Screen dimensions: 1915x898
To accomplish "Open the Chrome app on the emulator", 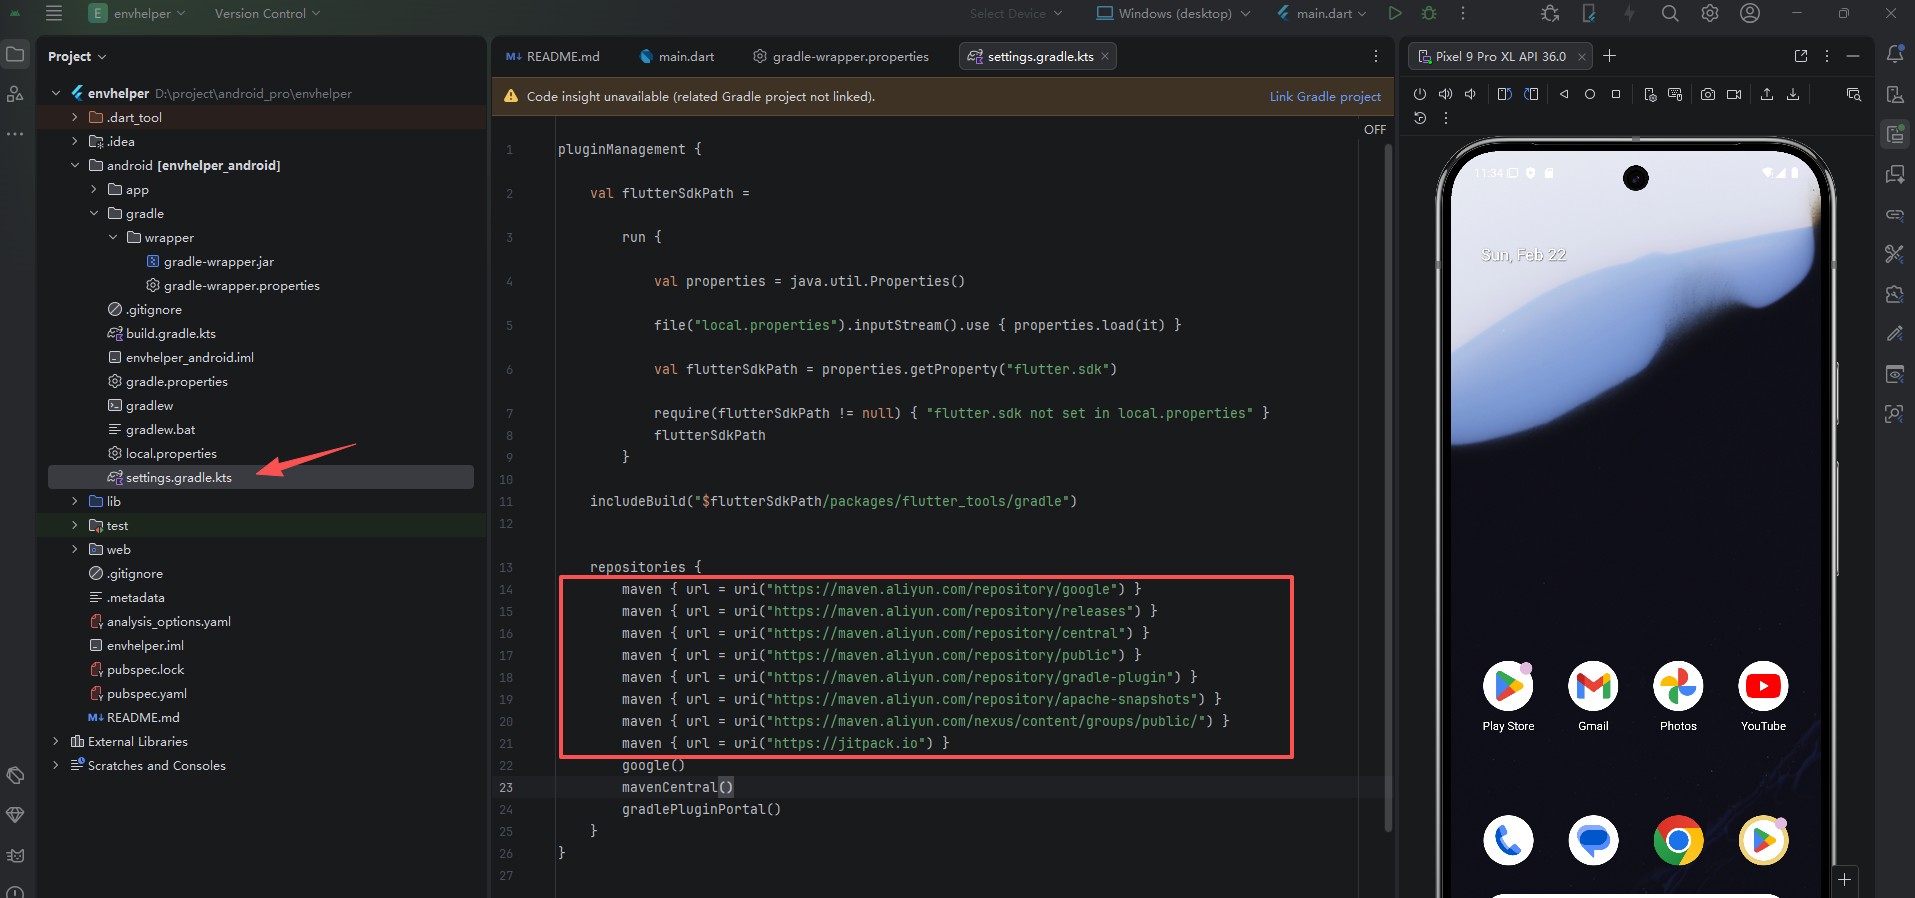I will pos(1678,841).
